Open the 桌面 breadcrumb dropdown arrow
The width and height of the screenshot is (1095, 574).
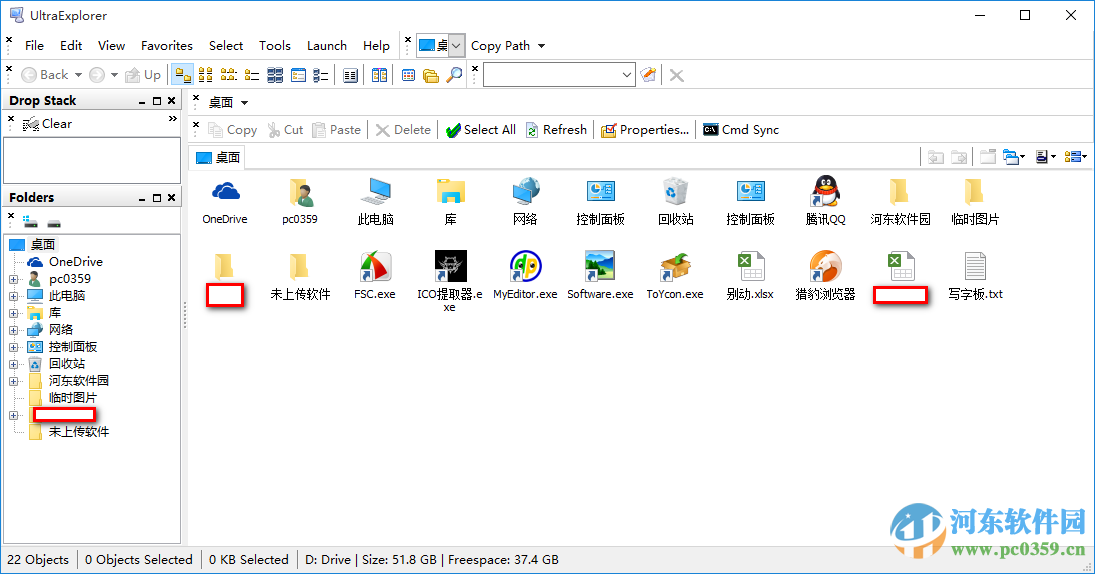tap(244, 103)
